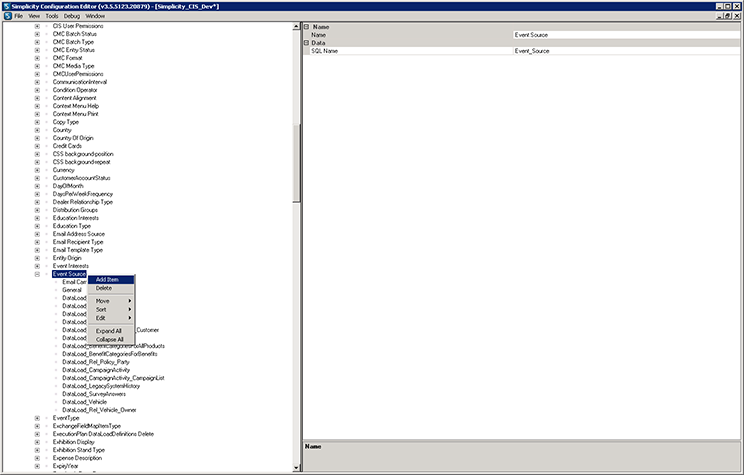744x475 pixels.
Task: Collapse the Name property category
Action: pyautogui.click(x=307, y=27)
